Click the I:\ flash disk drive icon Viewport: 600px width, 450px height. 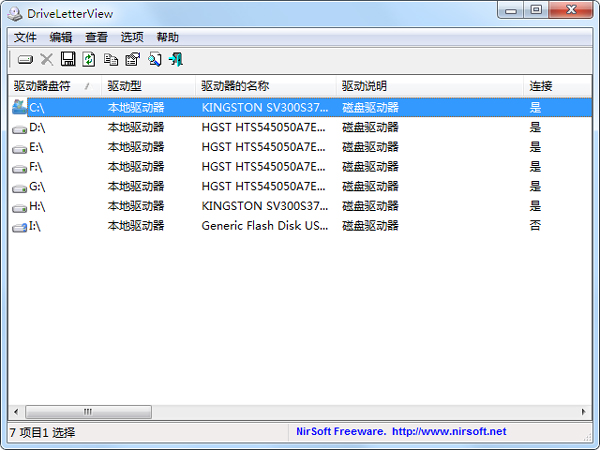click(x=19, y=227)
